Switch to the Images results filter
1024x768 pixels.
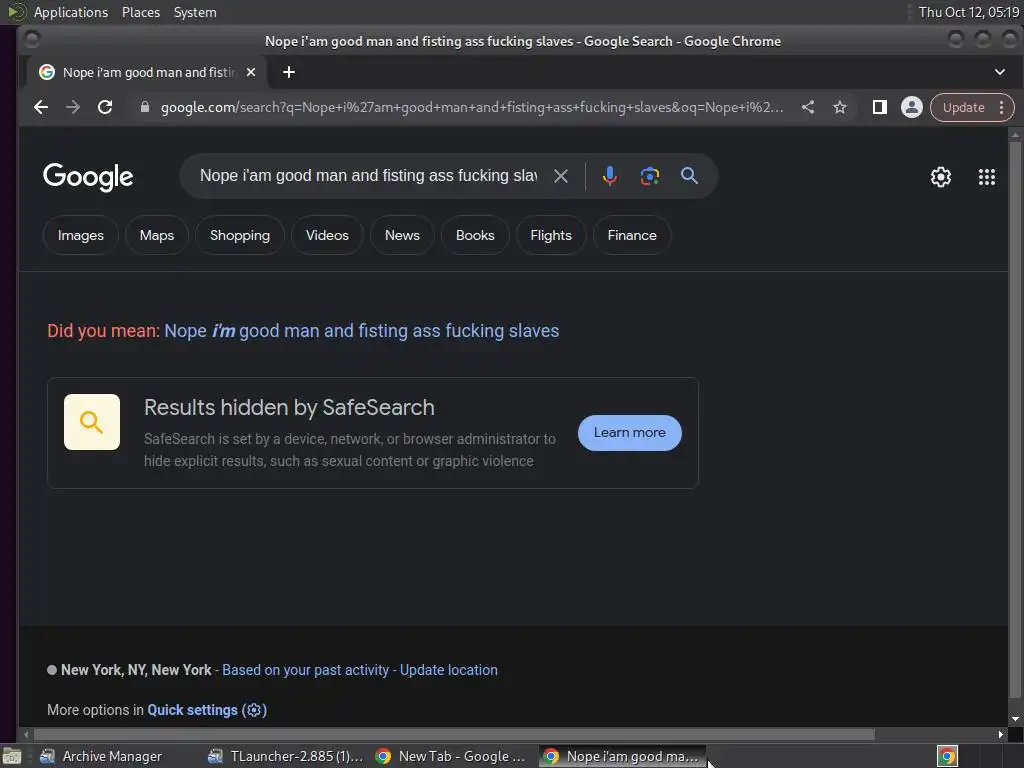81,235
